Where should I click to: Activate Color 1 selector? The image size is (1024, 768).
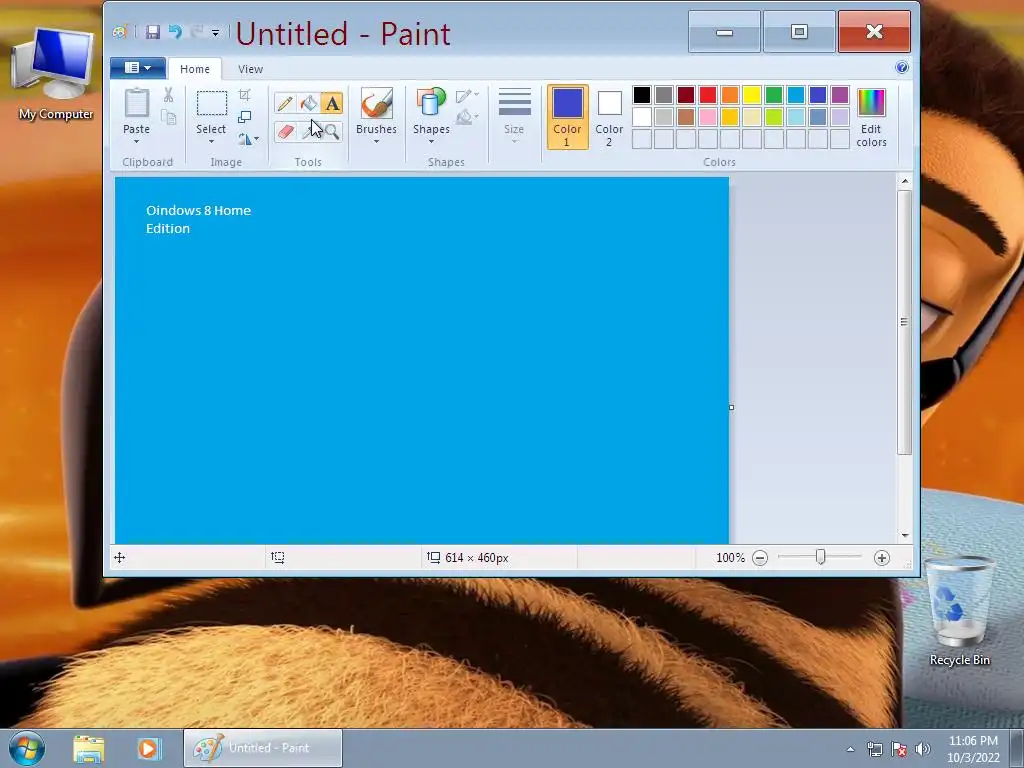(567, 117)
